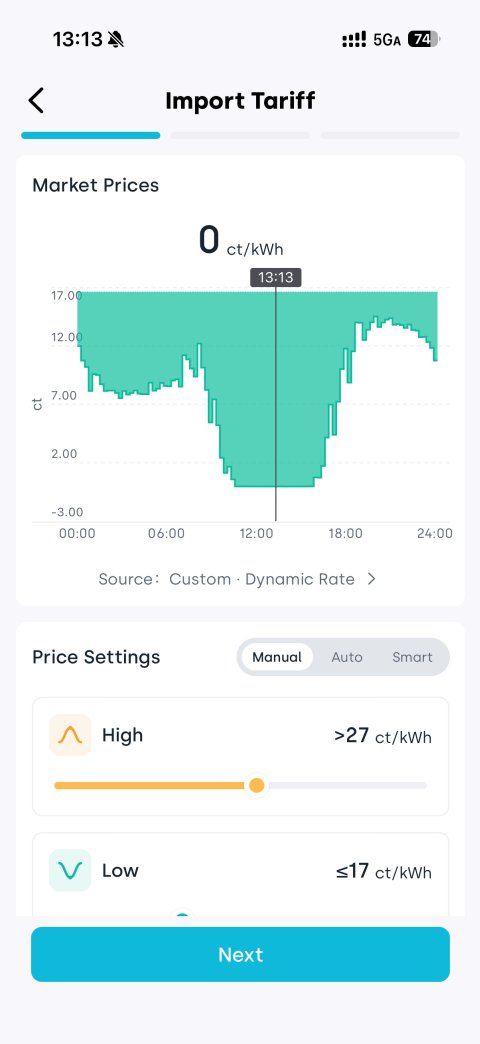Click the green Low price curve icon

[x=70, y=870]
